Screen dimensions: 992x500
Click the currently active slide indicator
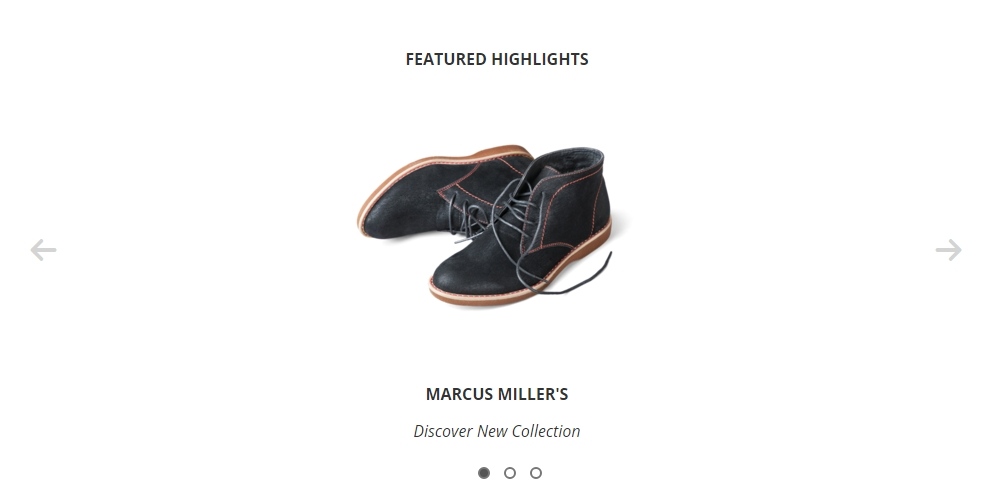coord(484,473)
